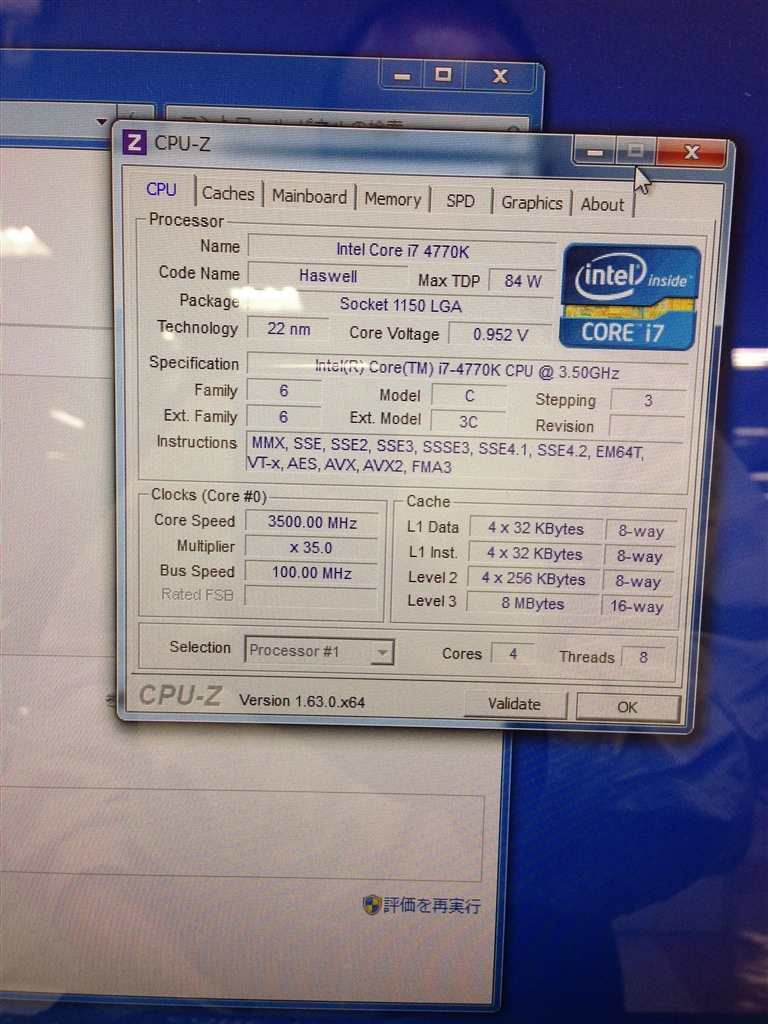Minimize the background Control Panel window
The height and width of the screenshot is (1024, 768).
click(x=402, y=76)
